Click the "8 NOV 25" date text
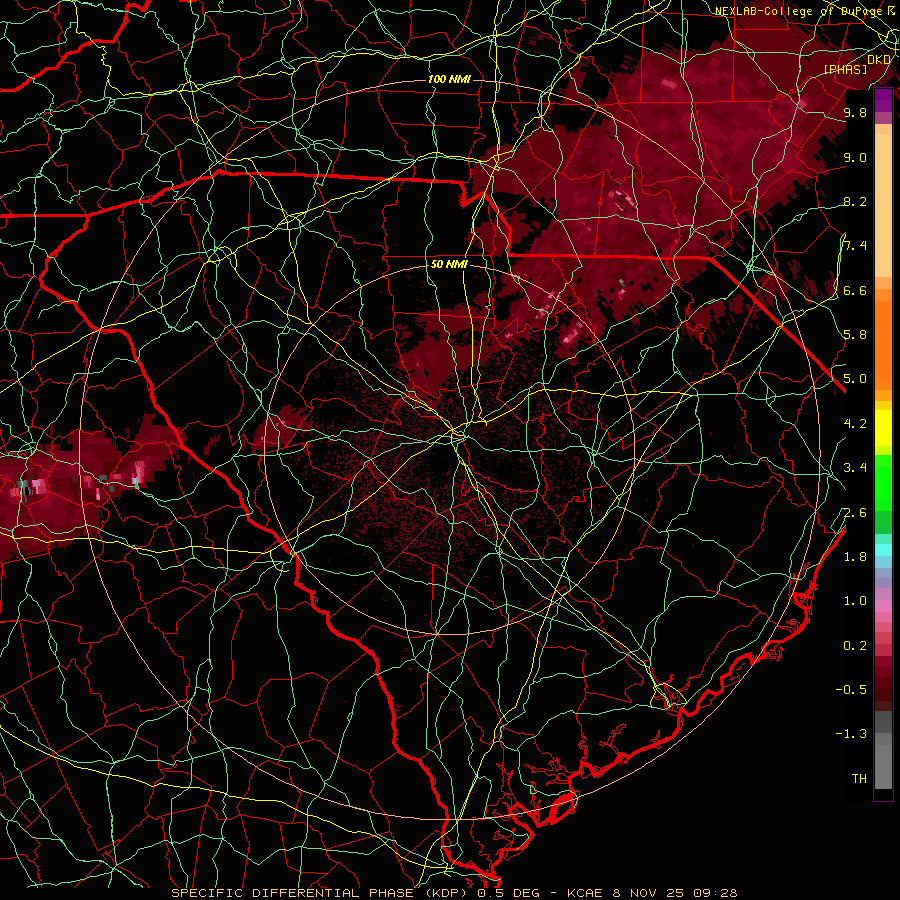Screen dimensions: 900x900 tap(646, 893)
